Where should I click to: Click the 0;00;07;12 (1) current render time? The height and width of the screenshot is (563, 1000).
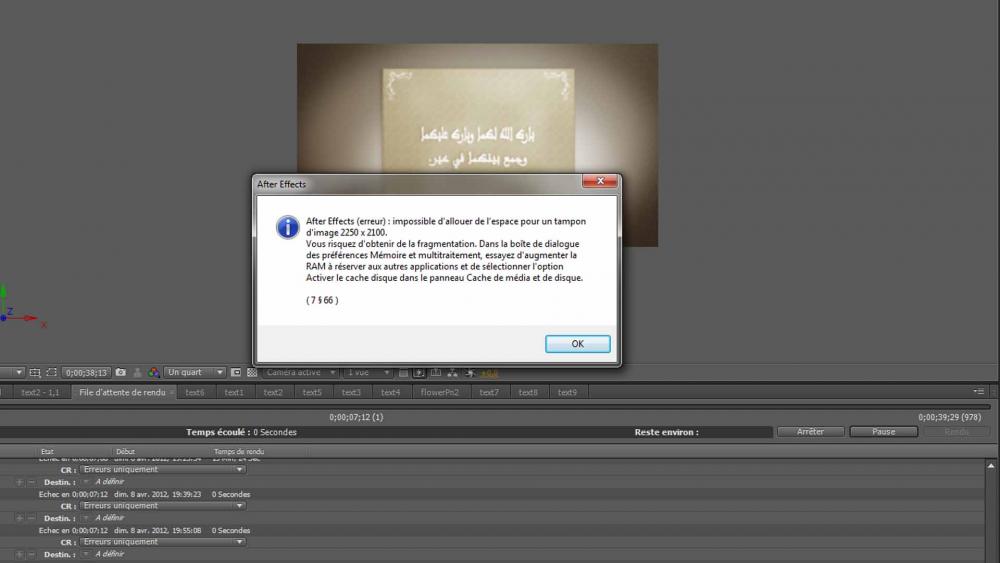tap(356, 417)
